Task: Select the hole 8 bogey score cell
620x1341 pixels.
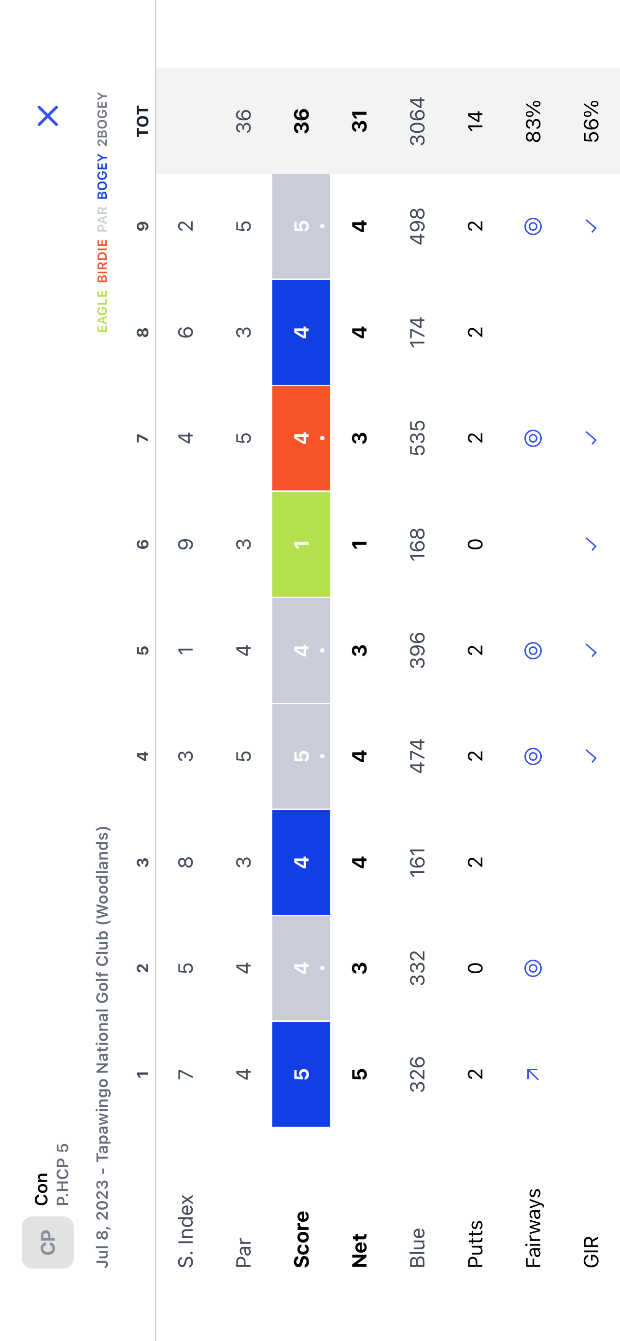Action: (x=301, y=332)
